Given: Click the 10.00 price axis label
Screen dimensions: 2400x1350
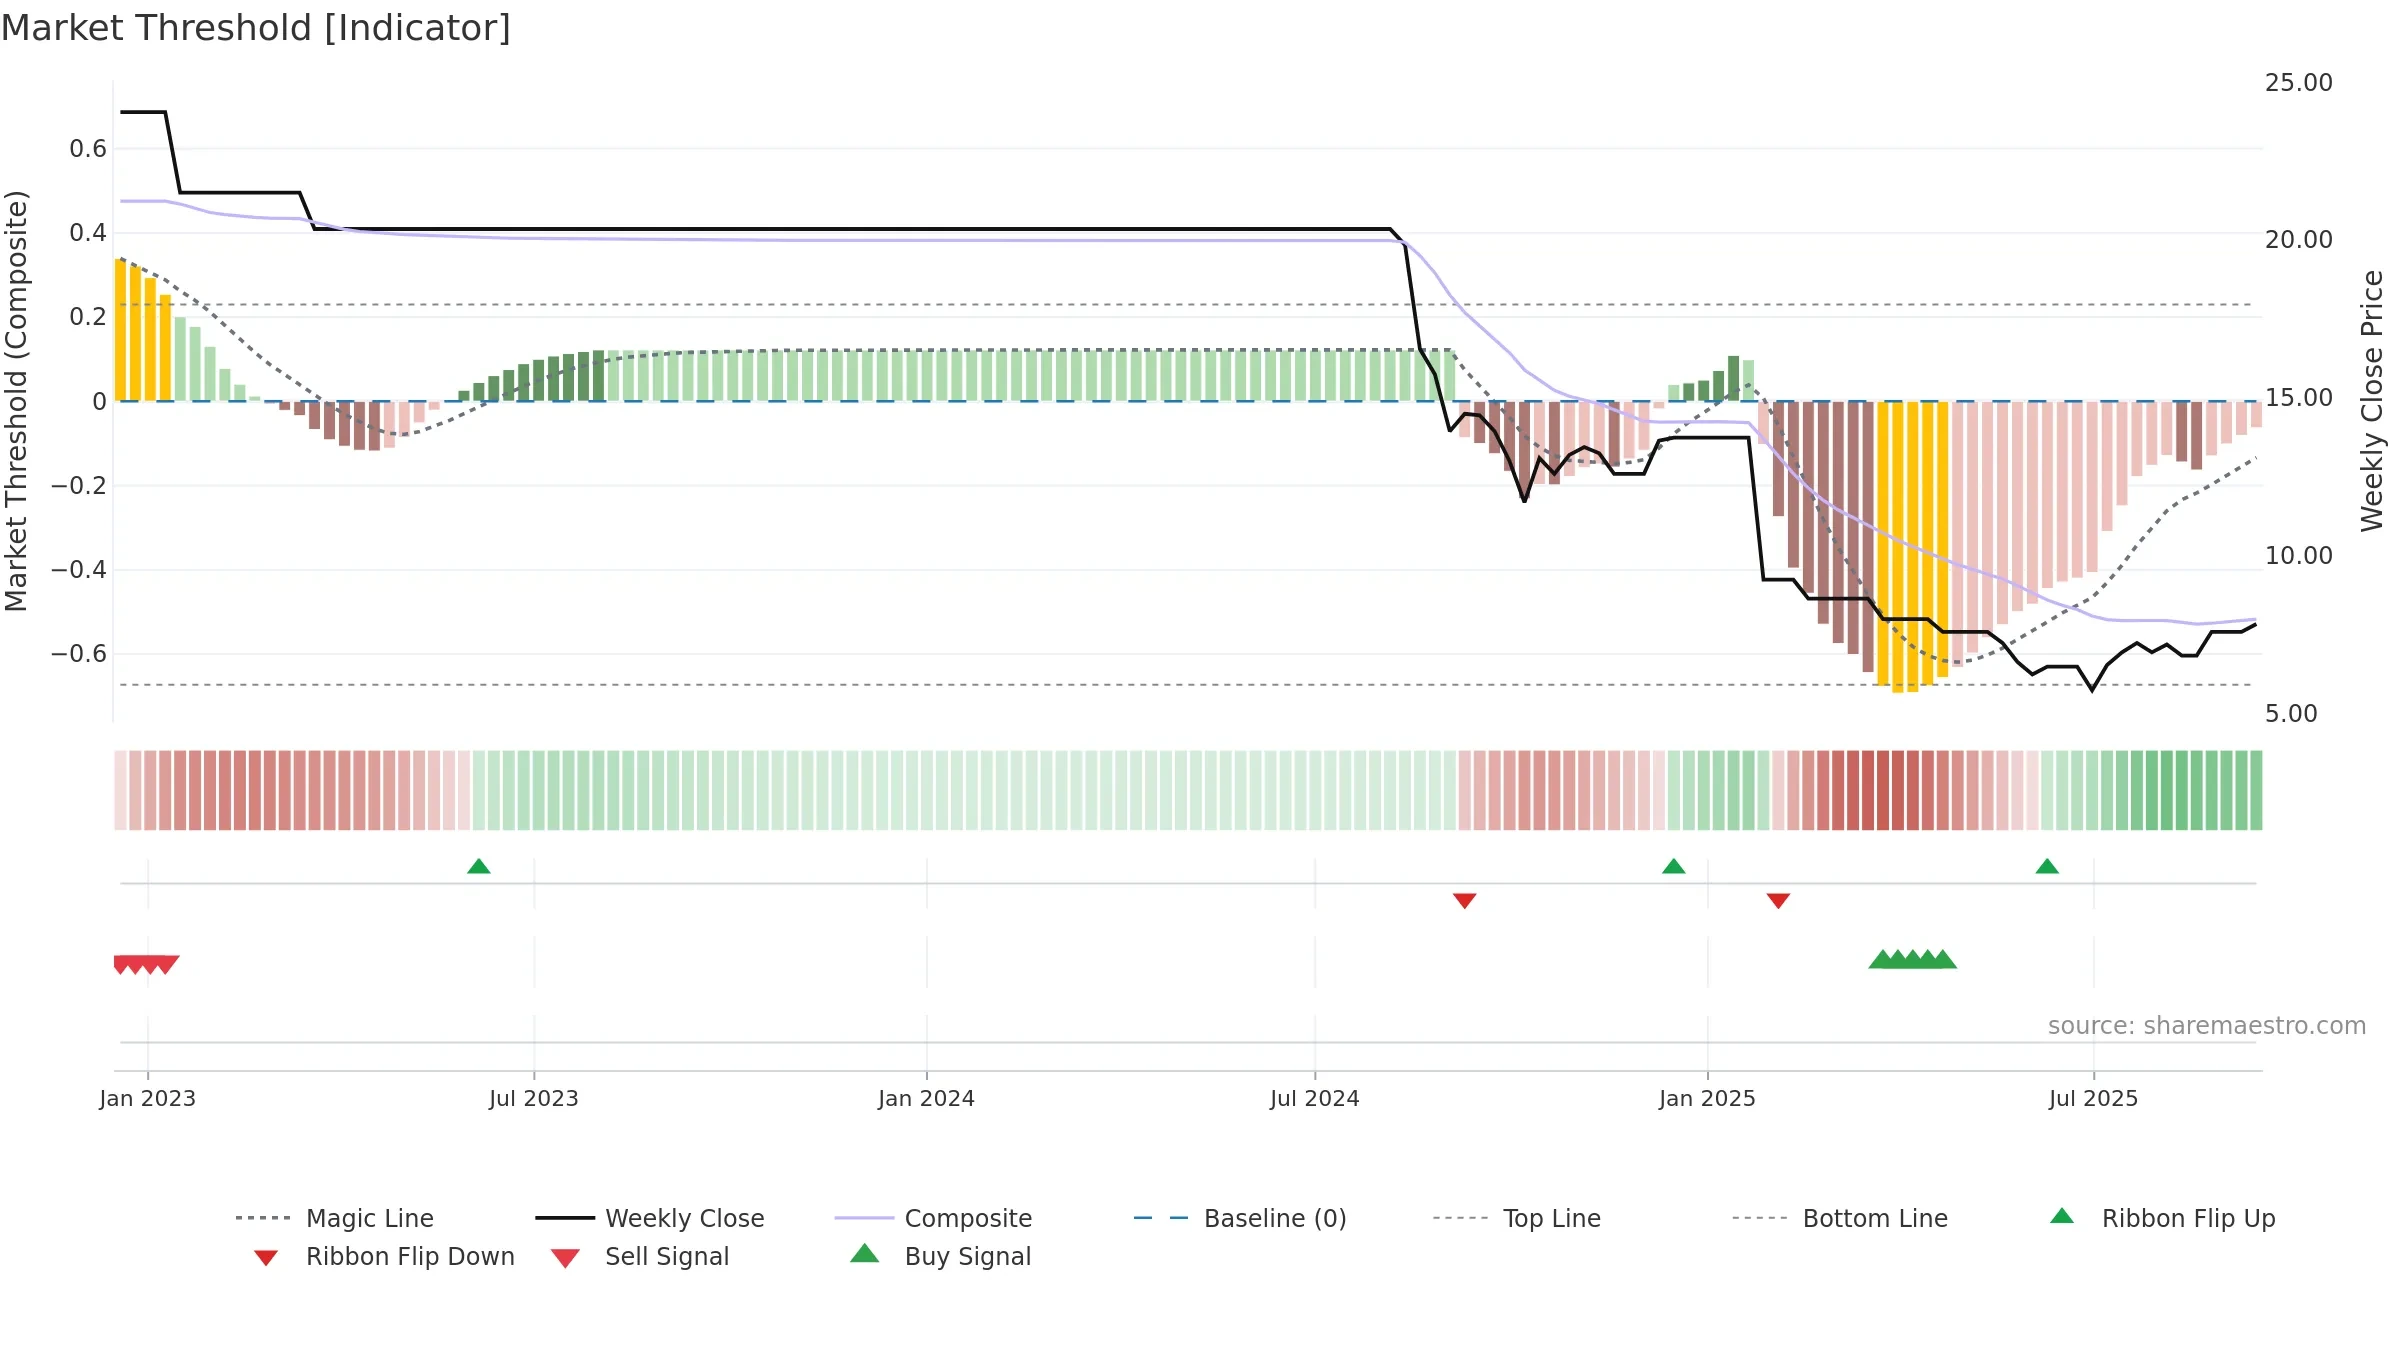Looking at the screenshot, I should 2299,556.
